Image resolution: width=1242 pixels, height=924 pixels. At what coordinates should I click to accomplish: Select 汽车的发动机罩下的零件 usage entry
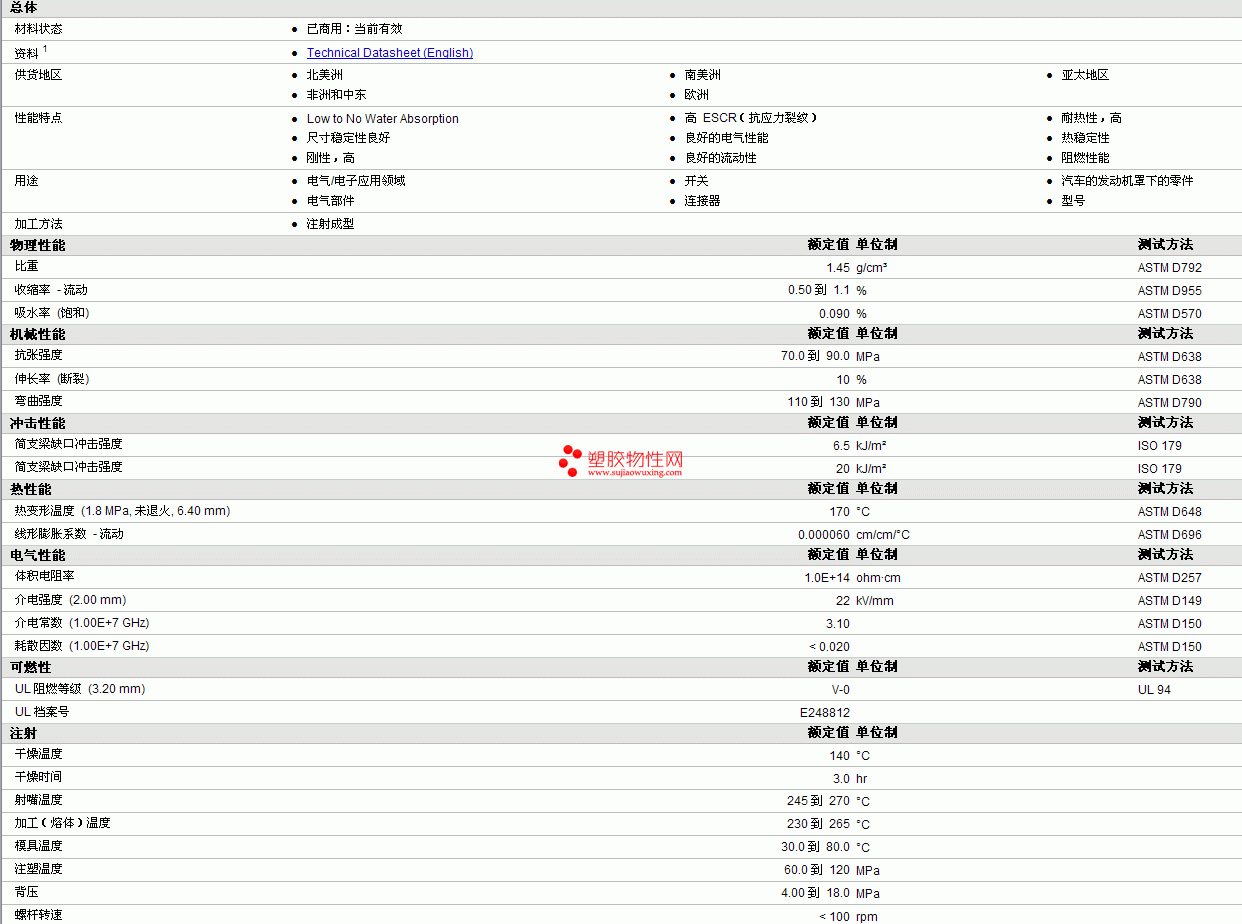[x=1127, y=181]
